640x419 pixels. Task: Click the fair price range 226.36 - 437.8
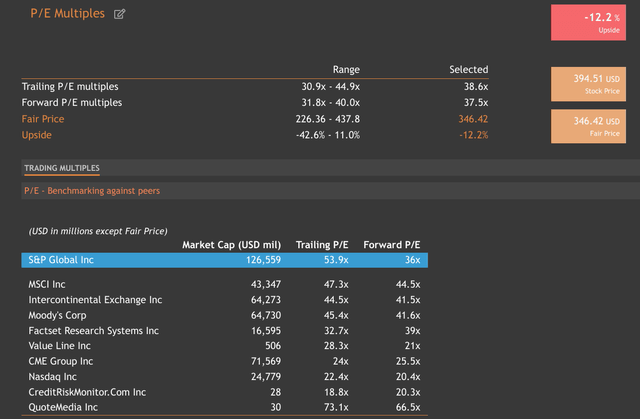click(328, 119)
